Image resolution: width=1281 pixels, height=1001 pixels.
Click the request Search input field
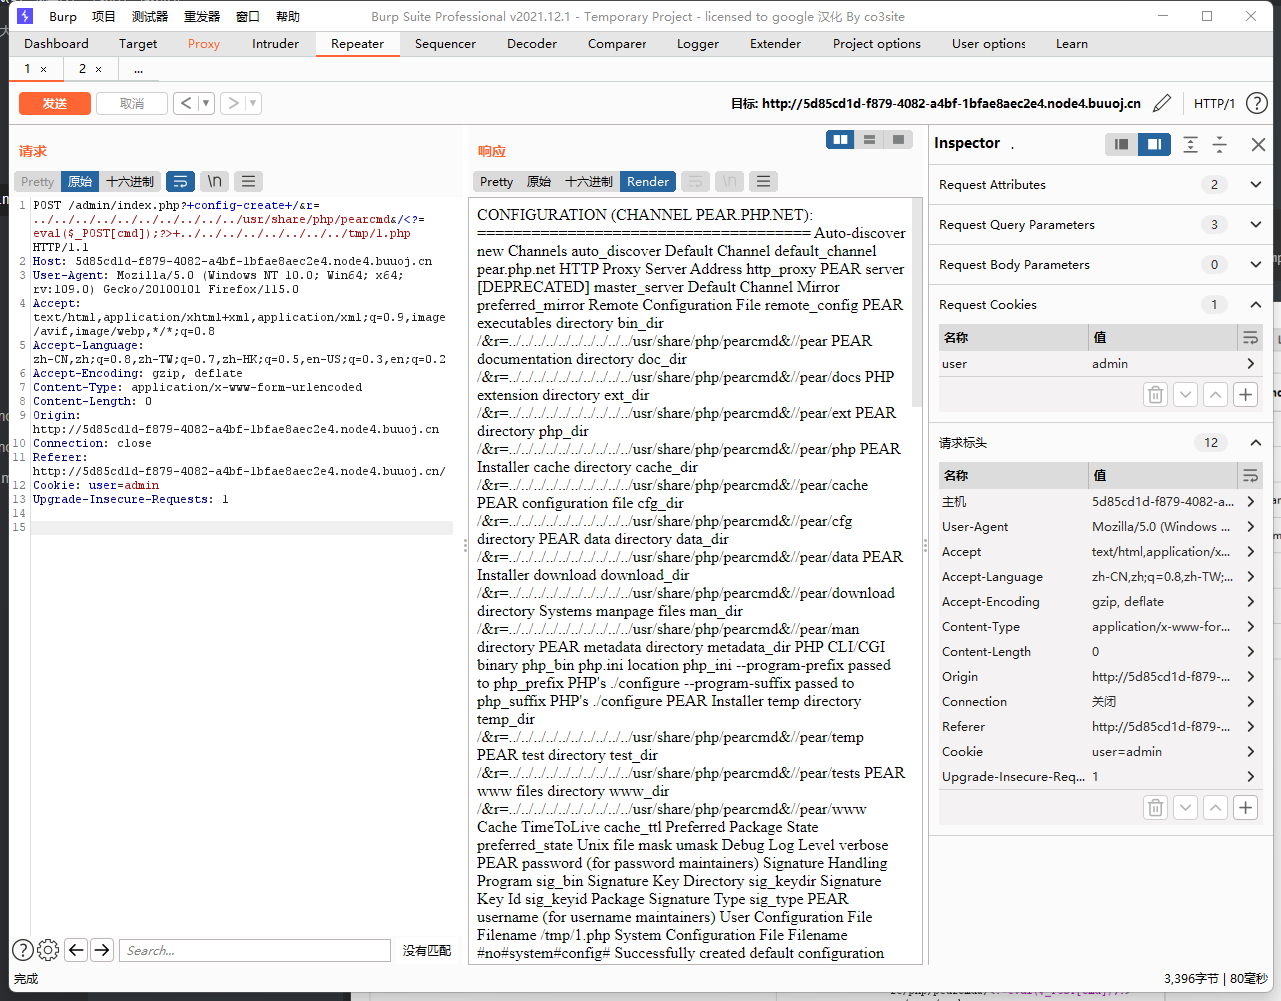(x=254, y=950)
